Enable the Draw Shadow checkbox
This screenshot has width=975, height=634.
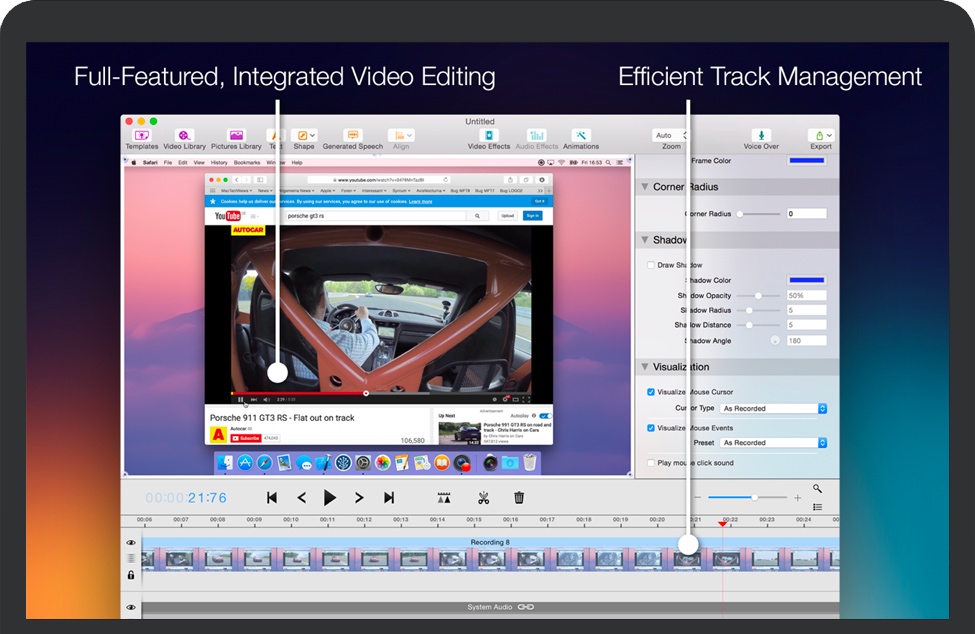point(651,265)
